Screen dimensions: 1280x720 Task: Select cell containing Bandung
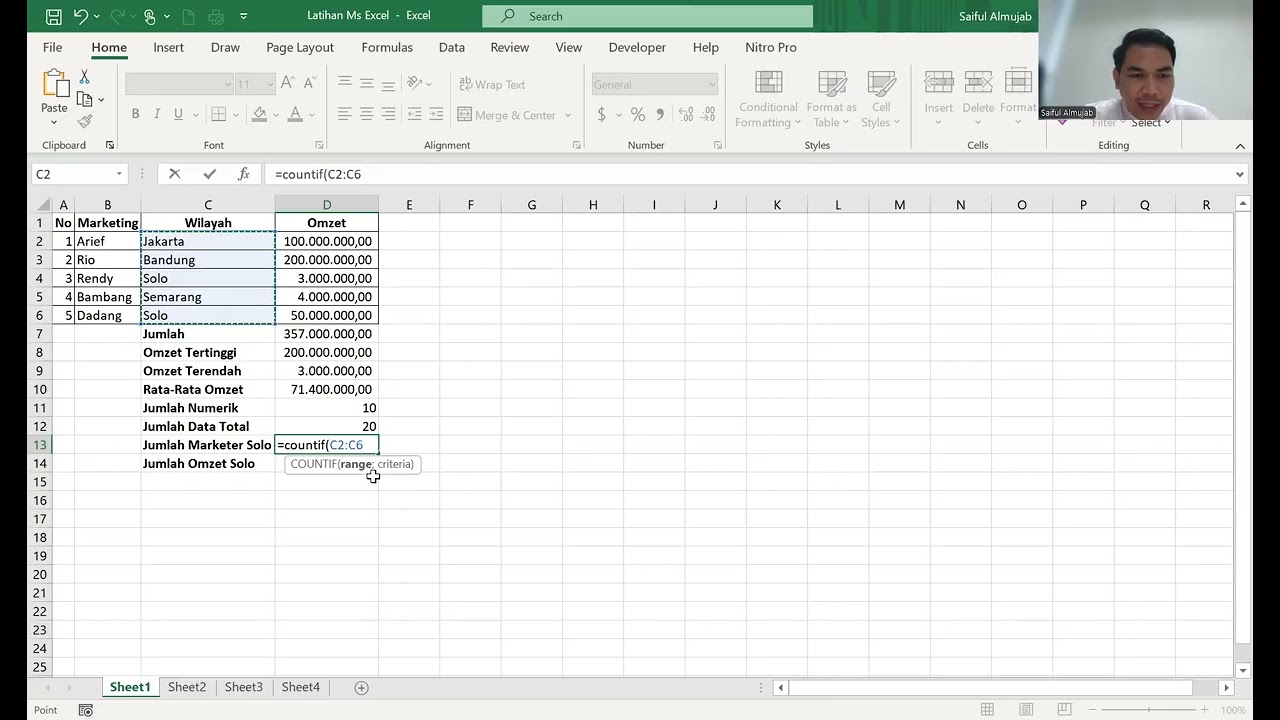[208, 260]
